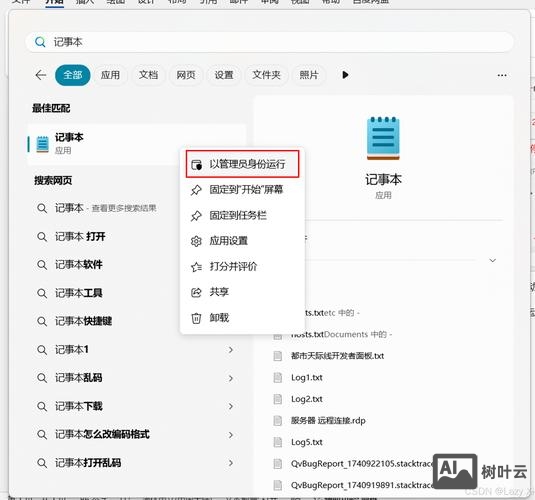Click in the 记事本 search input field
The image size is (535, 500).
270,42
